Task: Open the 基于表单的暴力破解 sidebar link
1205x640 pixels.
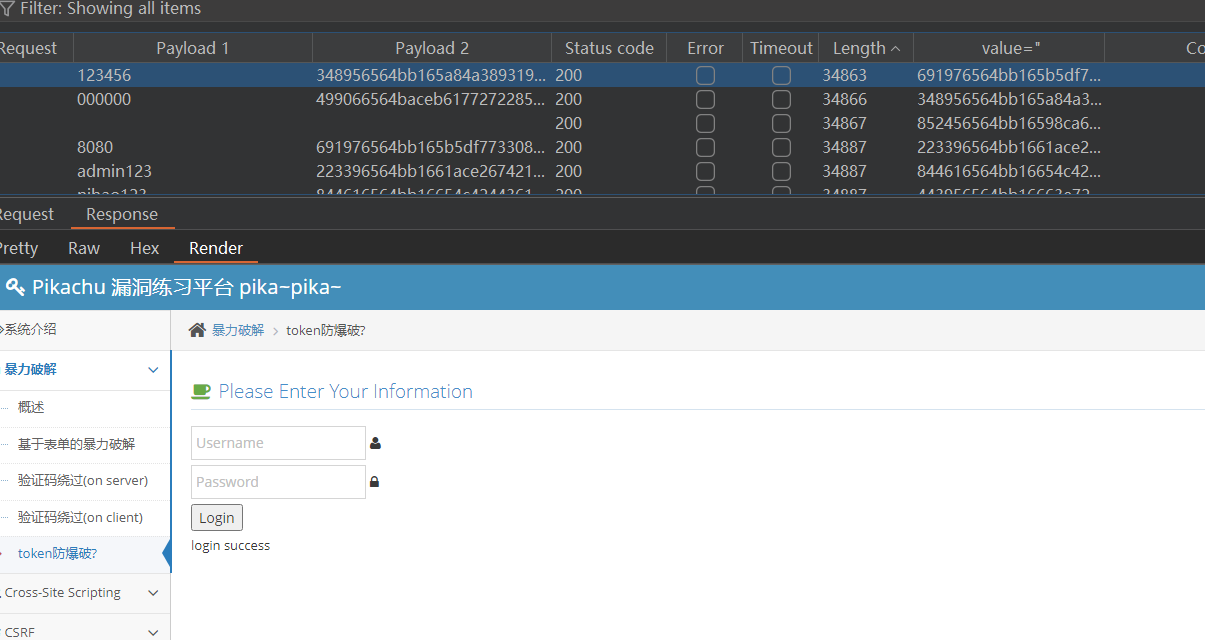Action: tap(76, 444)
